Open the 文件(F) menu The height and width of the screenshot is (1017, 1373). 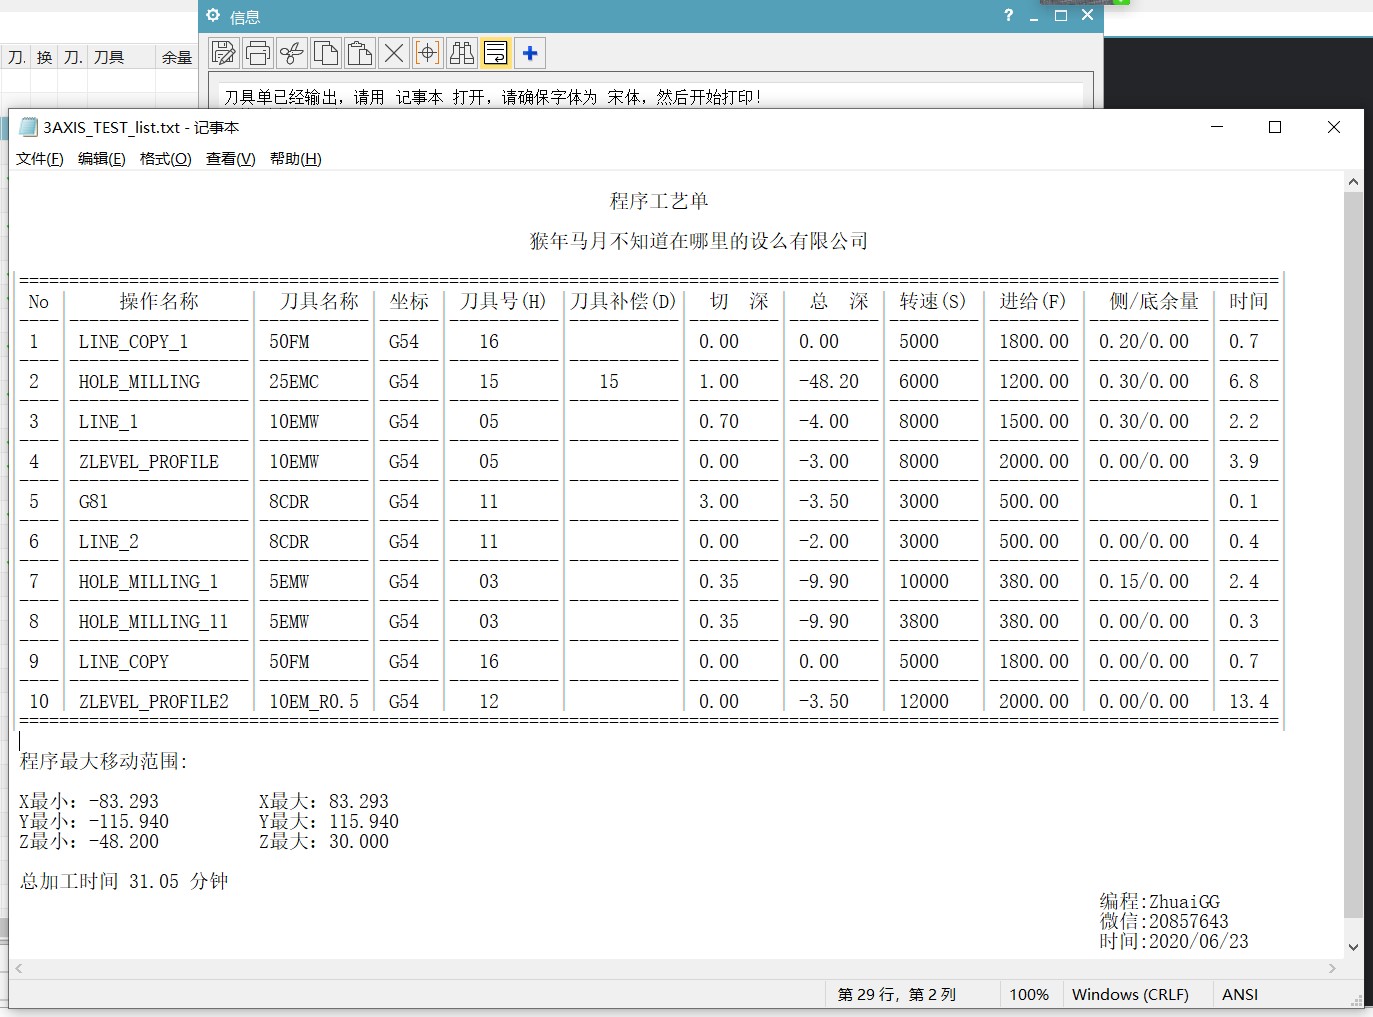[x=40, y=159]
